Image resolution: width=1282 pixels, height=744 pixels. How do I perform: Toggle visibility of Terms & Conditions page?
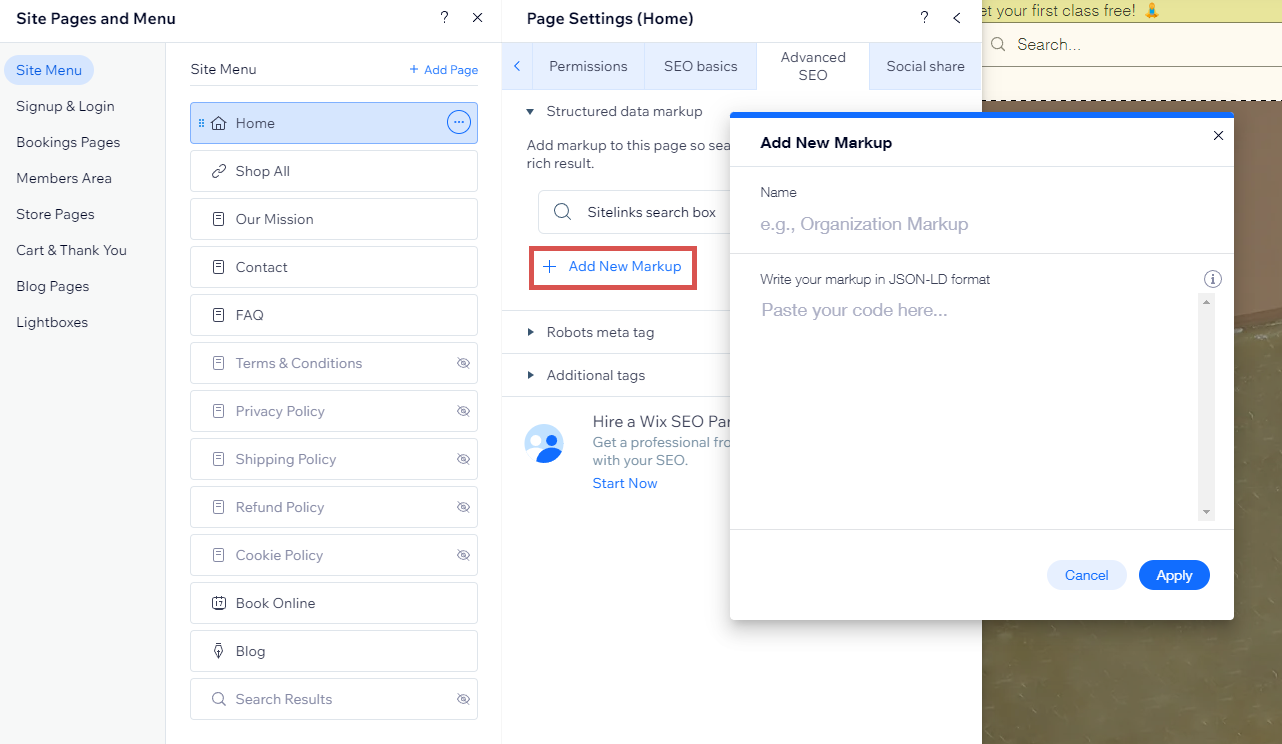click(463, 362)
